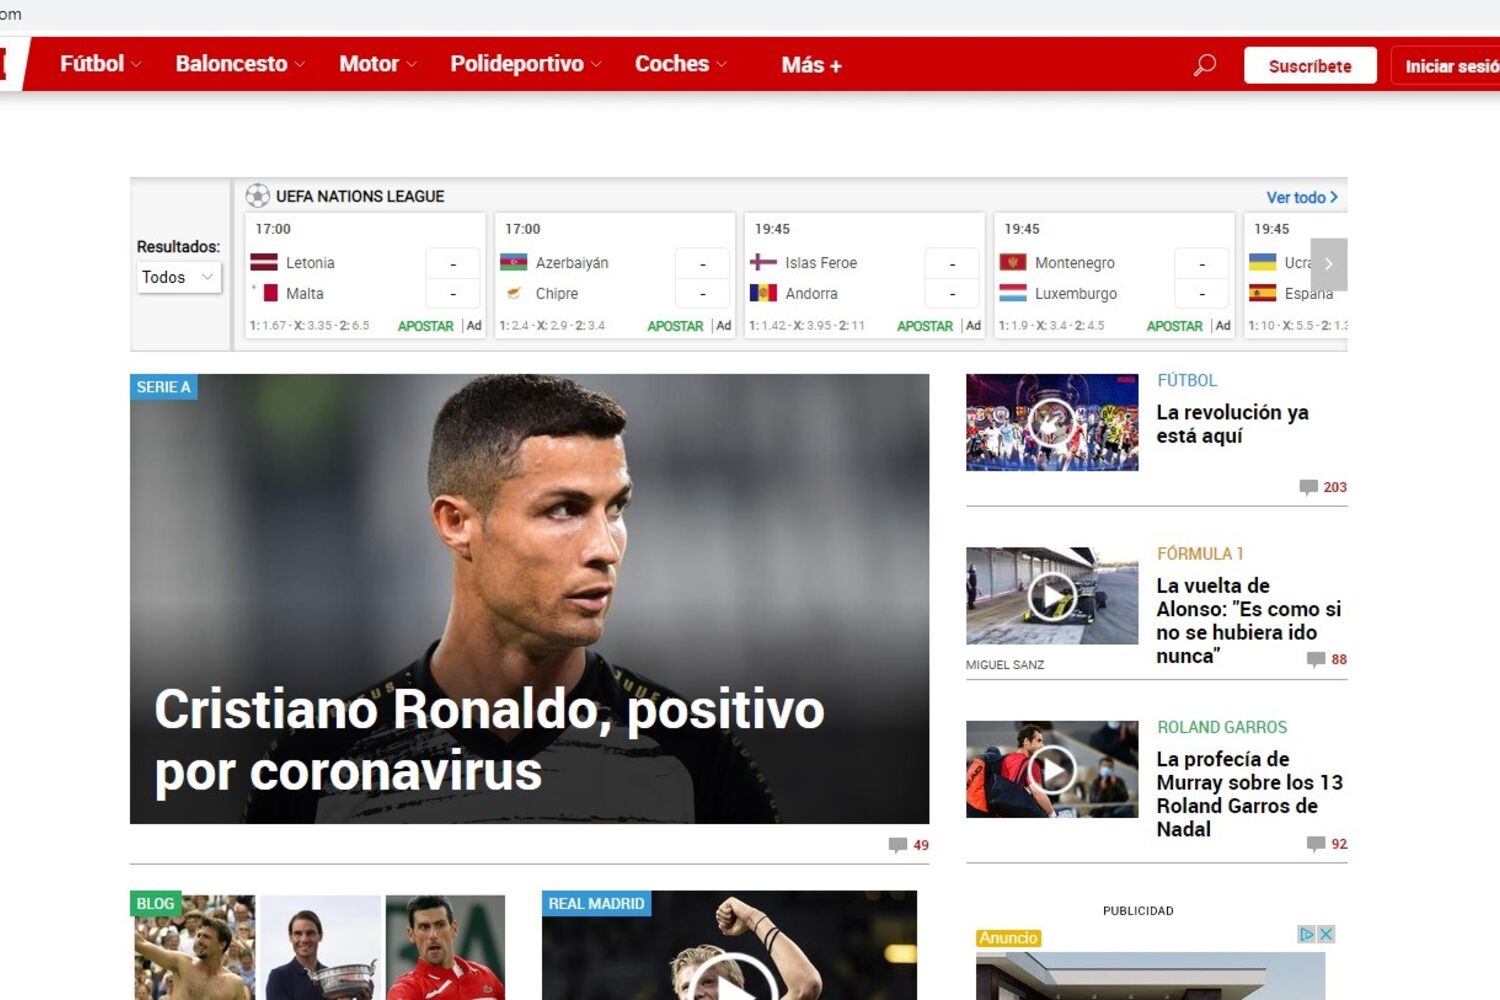Open the Resultados Todos dropdown
This screenshot has height=1000, width=1500.
179,277
